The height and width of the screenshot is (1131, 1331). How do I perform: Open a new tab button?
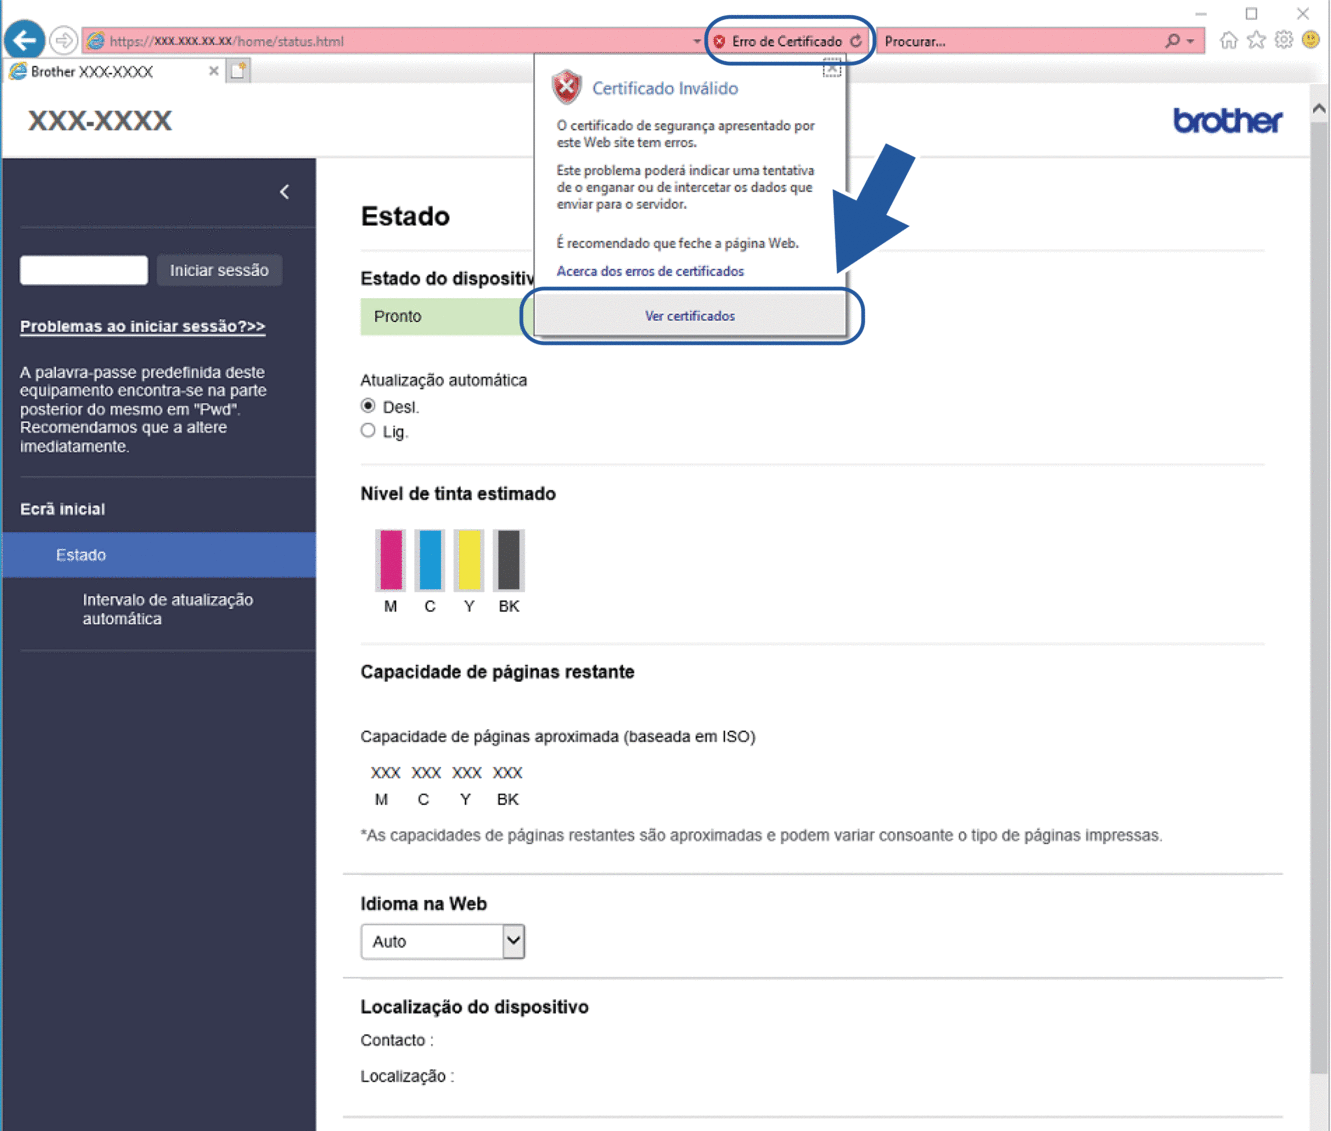click(x=238, y=71)
